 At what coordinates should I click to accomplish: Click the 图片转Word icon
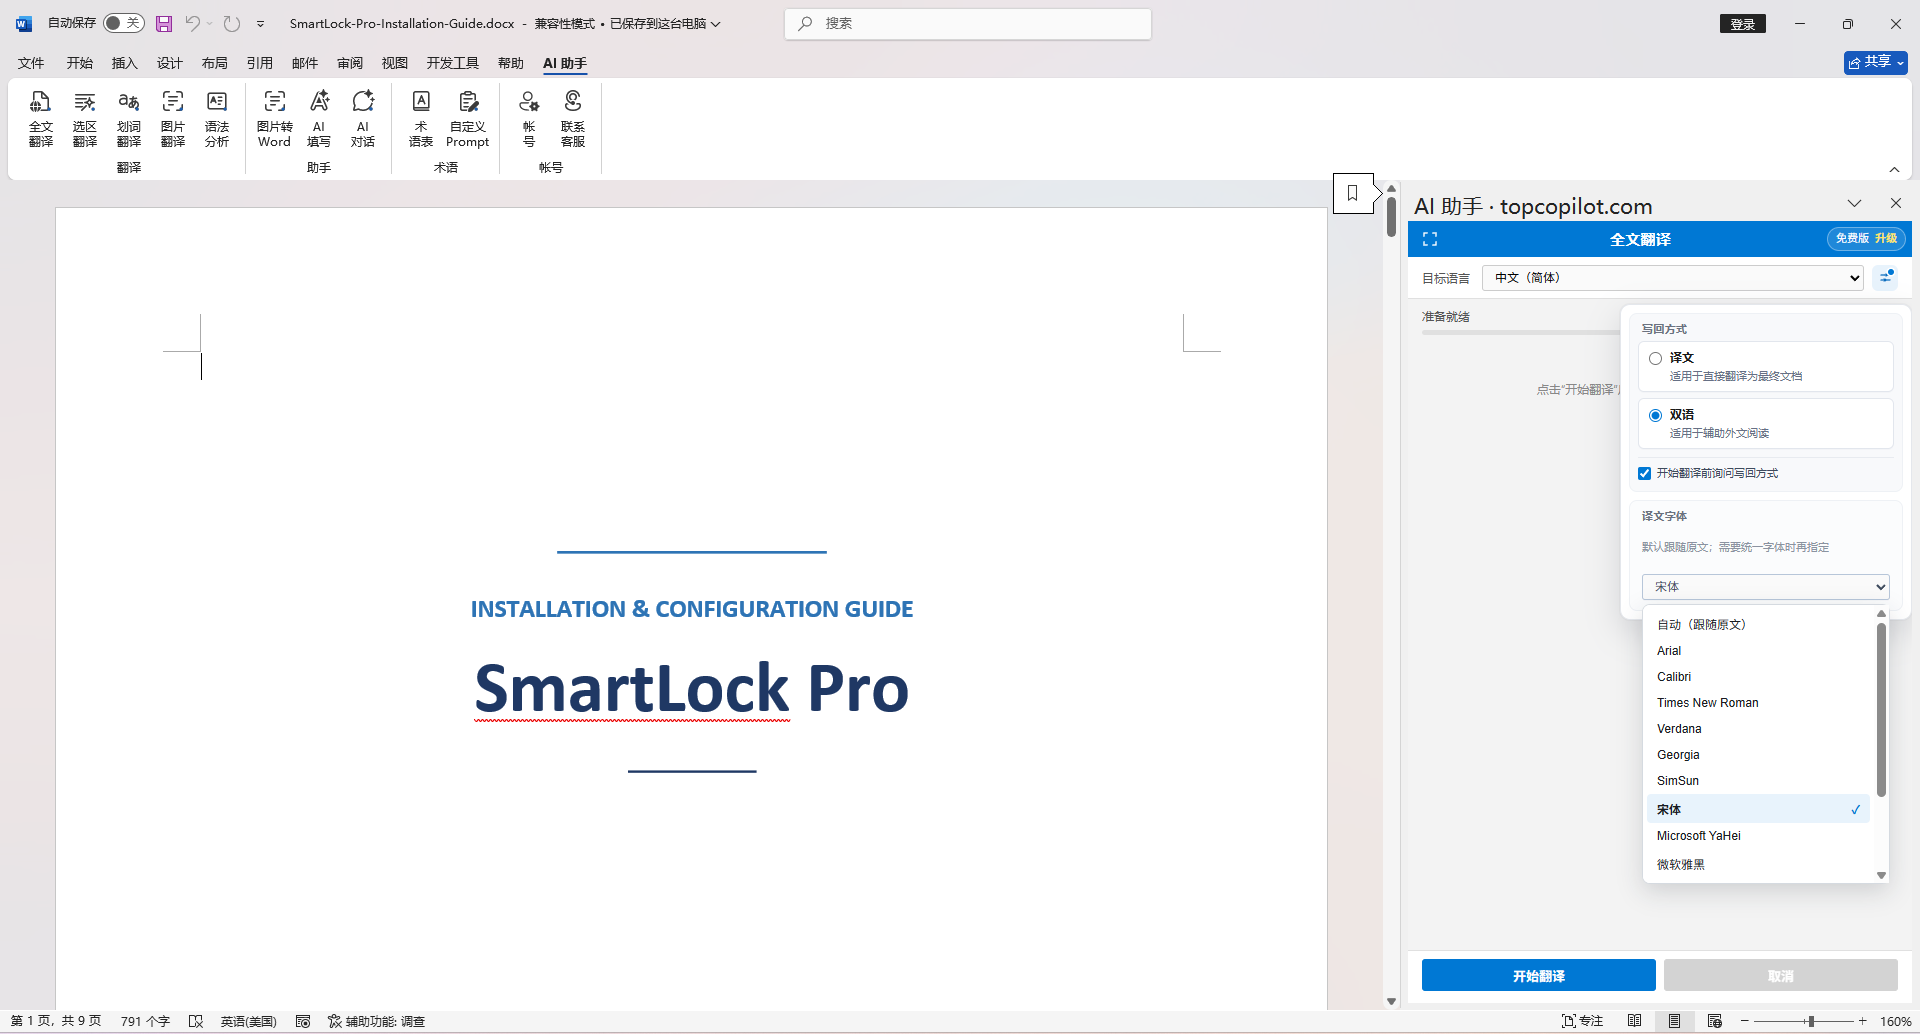(274, 119)
